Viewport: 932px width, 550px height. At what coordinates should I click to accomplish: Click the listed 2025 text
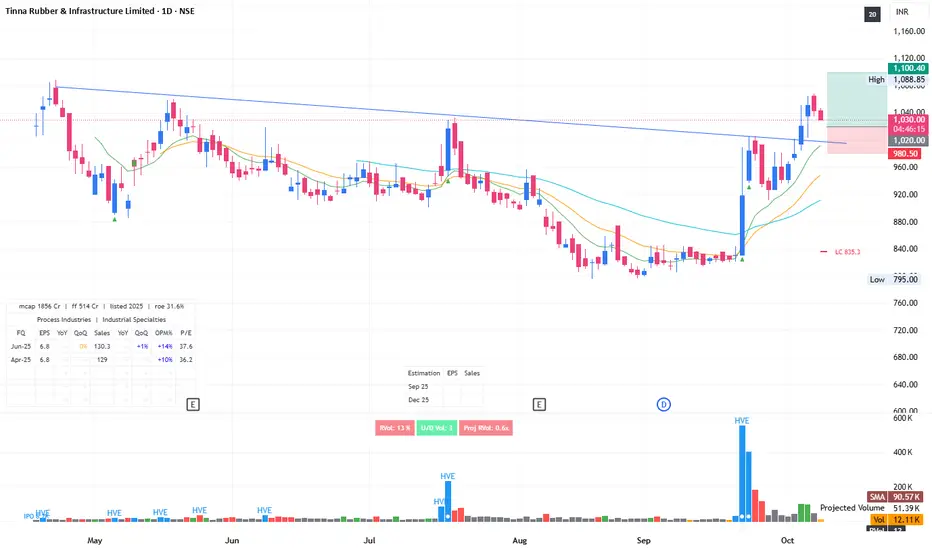pyautogui.click(x=126, y=306)
